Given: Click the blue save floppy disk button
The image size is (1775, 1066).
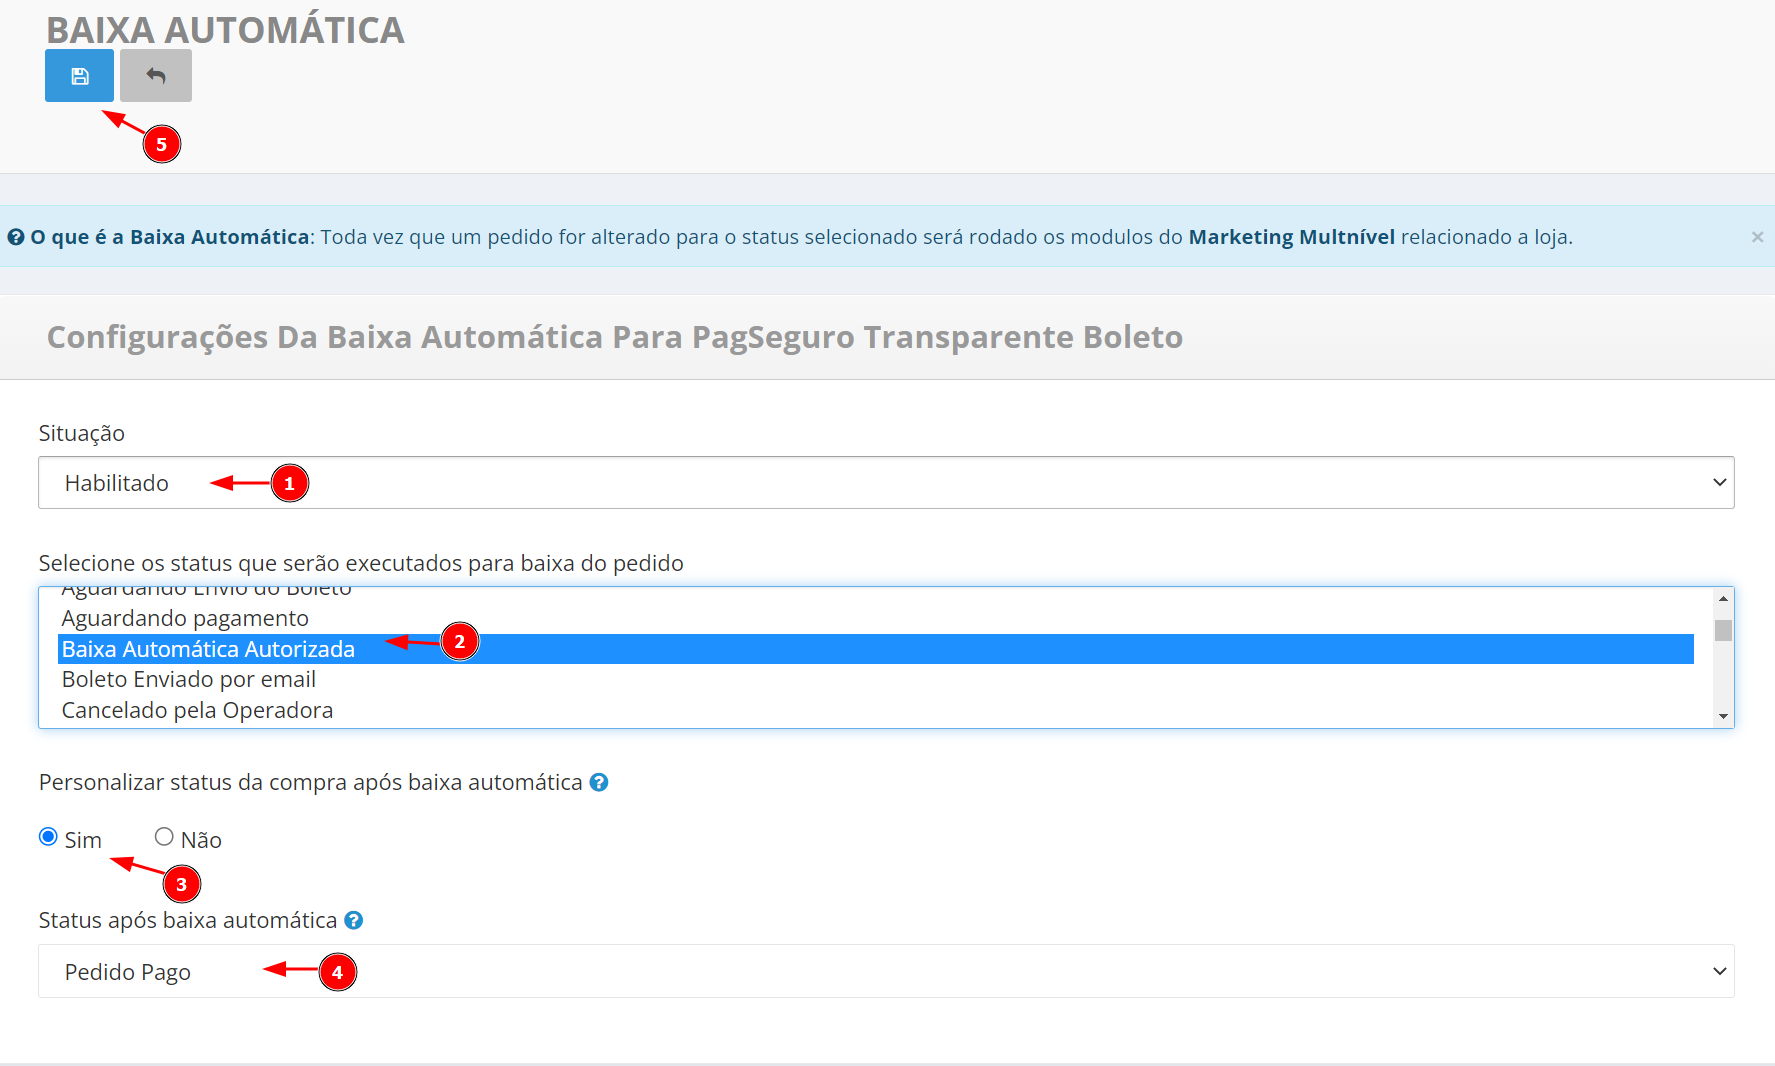Looking at the screenshot, I should click(79, 76).
